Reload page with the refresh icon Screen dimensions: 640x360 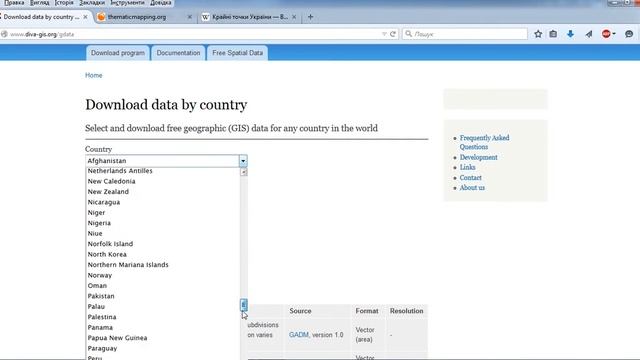(393, 34)
